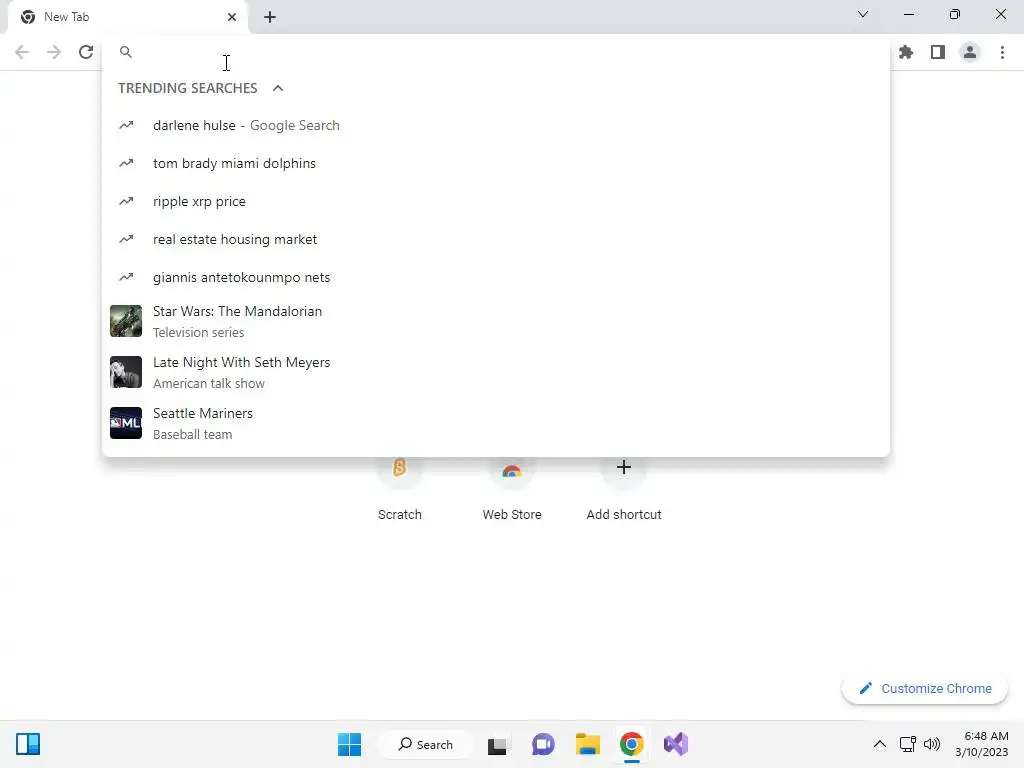Open Task View on the taskbar
This screenshot has width=1024, height=768.
pyautogui.click(x=498, y=744)
